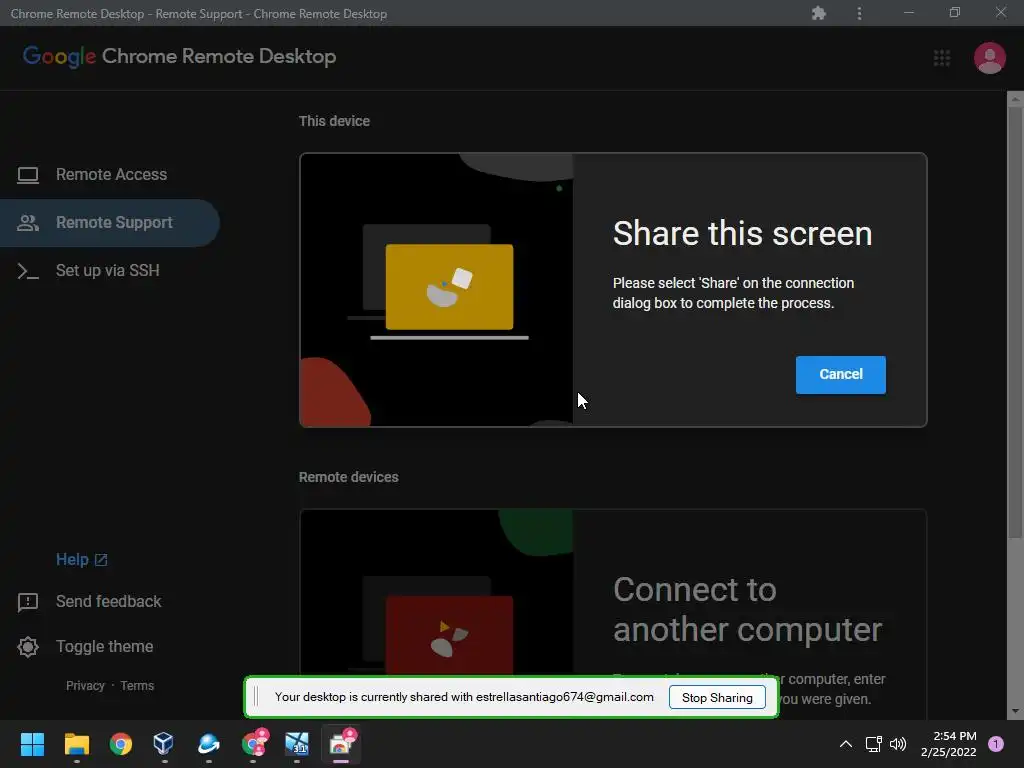The image size is (1024, 768).
Task: Open the Windows 3.1 taskbar app
Action: click(x=297, y=744)
